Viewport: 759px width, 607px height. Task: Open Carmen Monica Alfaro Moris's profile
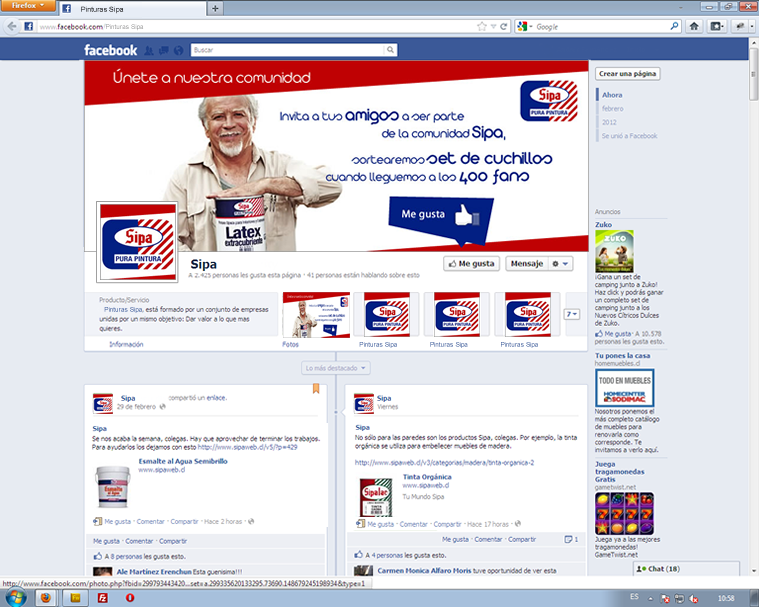(424, 570)
